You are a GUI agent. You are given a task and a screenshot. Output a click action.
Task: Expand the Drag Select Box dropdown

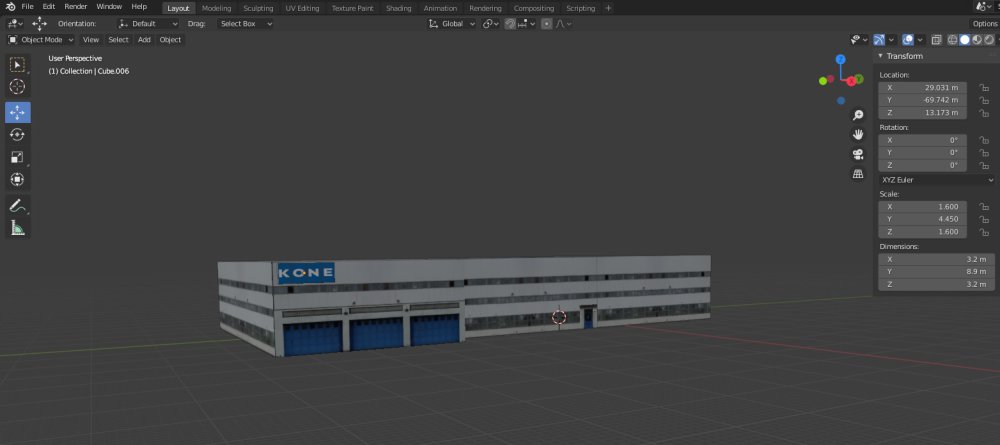(x=245, y=23)
